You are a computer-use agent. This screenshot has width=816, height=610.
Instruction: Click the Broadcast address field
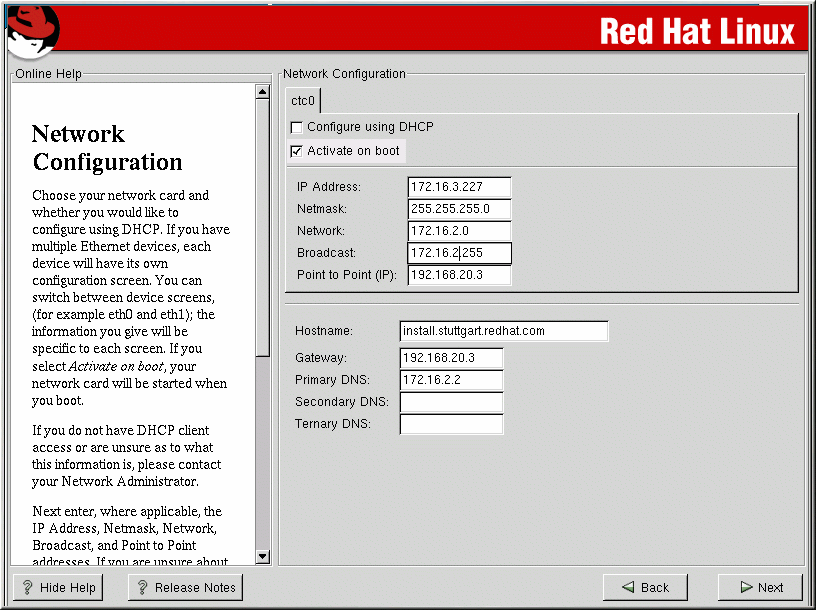459,253
